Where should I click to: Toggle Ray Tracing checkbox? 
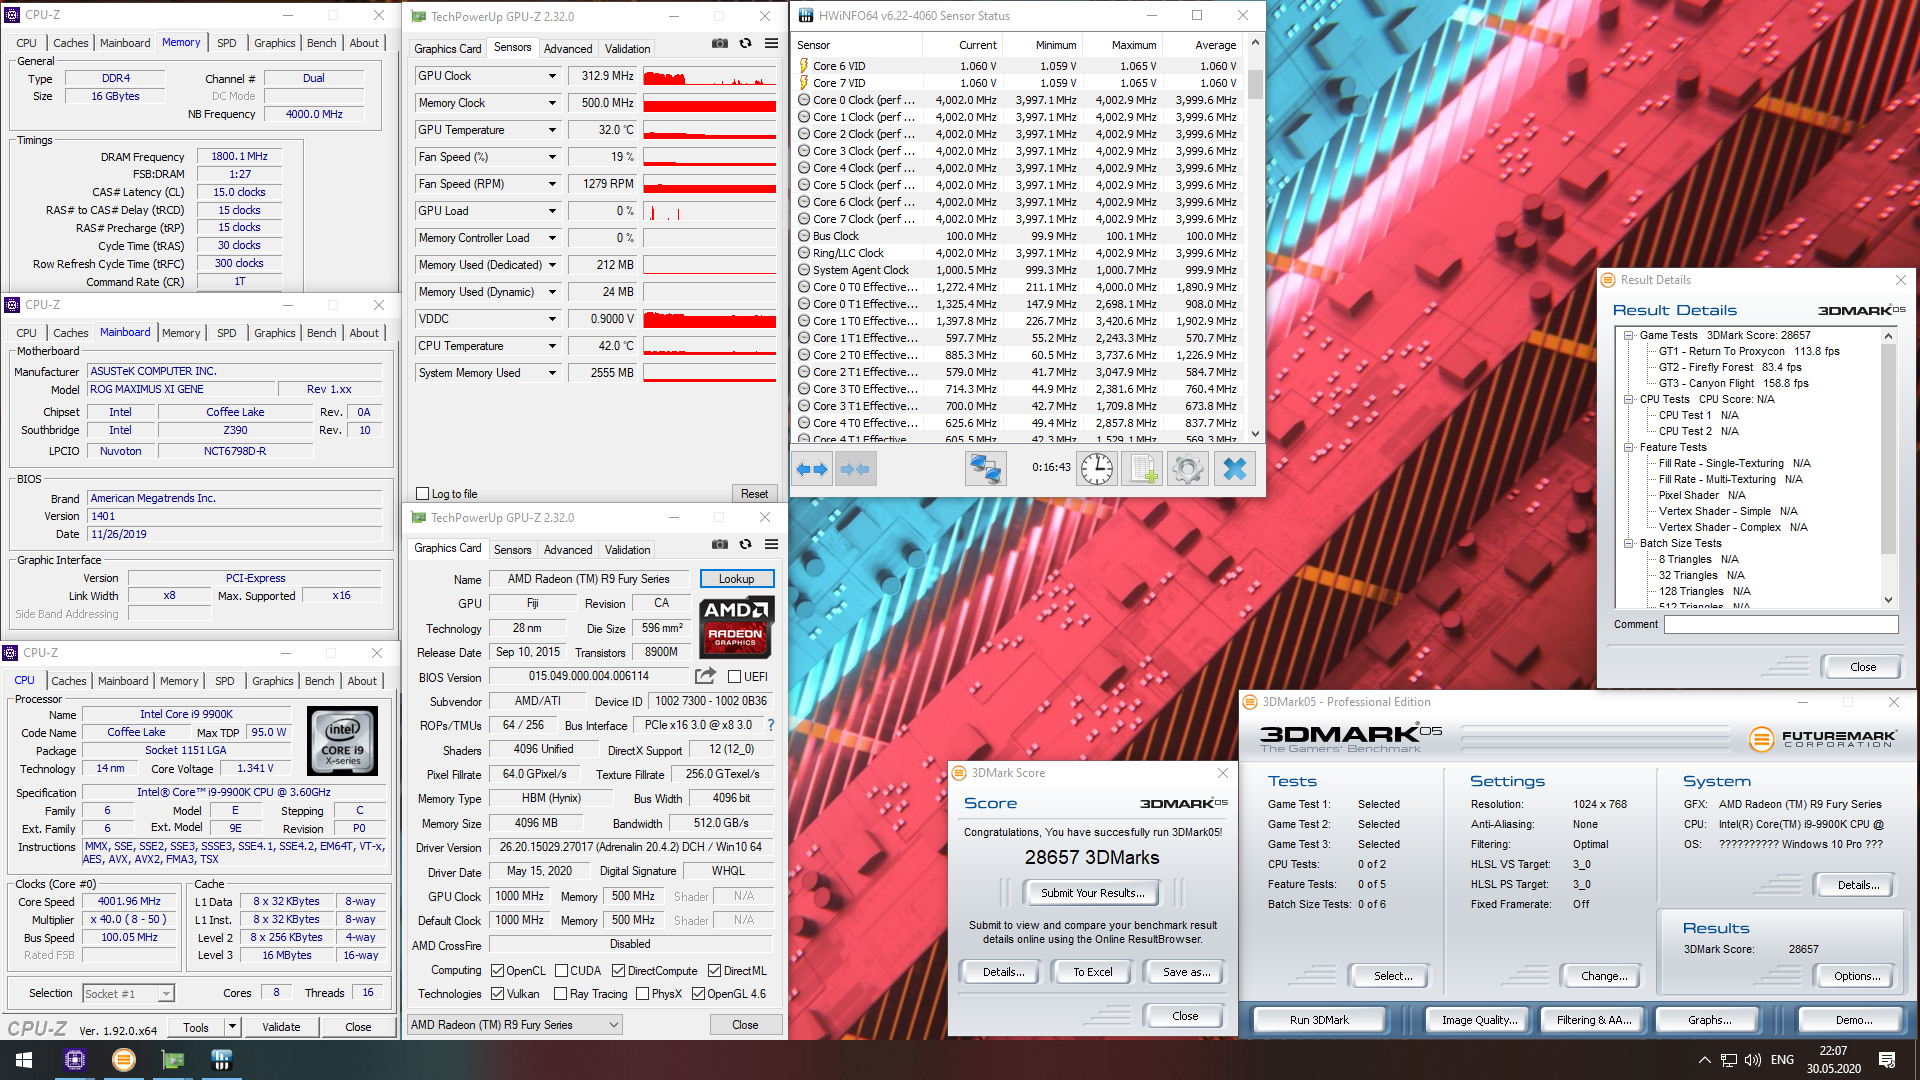click(560, 994)
